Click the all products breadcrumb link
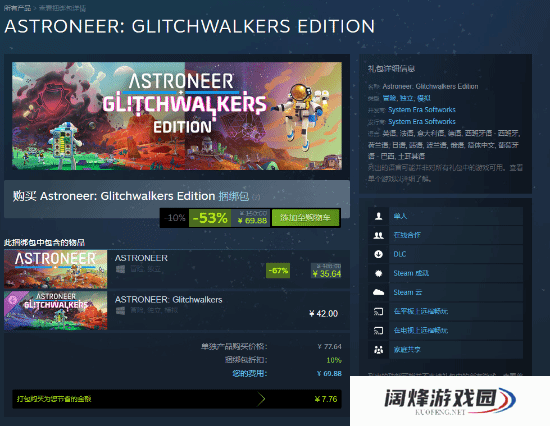Image resolution: width=550 pixels, height=426 pixels. point(17,8)
